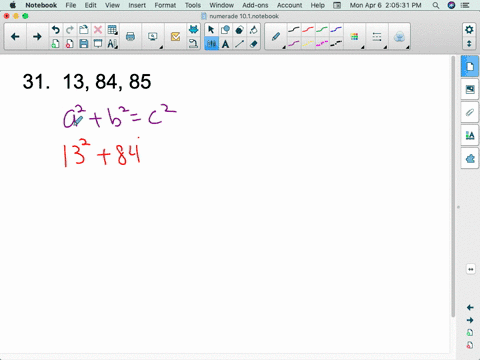Screen dimensions: 480x360
Task: Open the Add-ons puzzle piece tab
Action: (470, 158)
